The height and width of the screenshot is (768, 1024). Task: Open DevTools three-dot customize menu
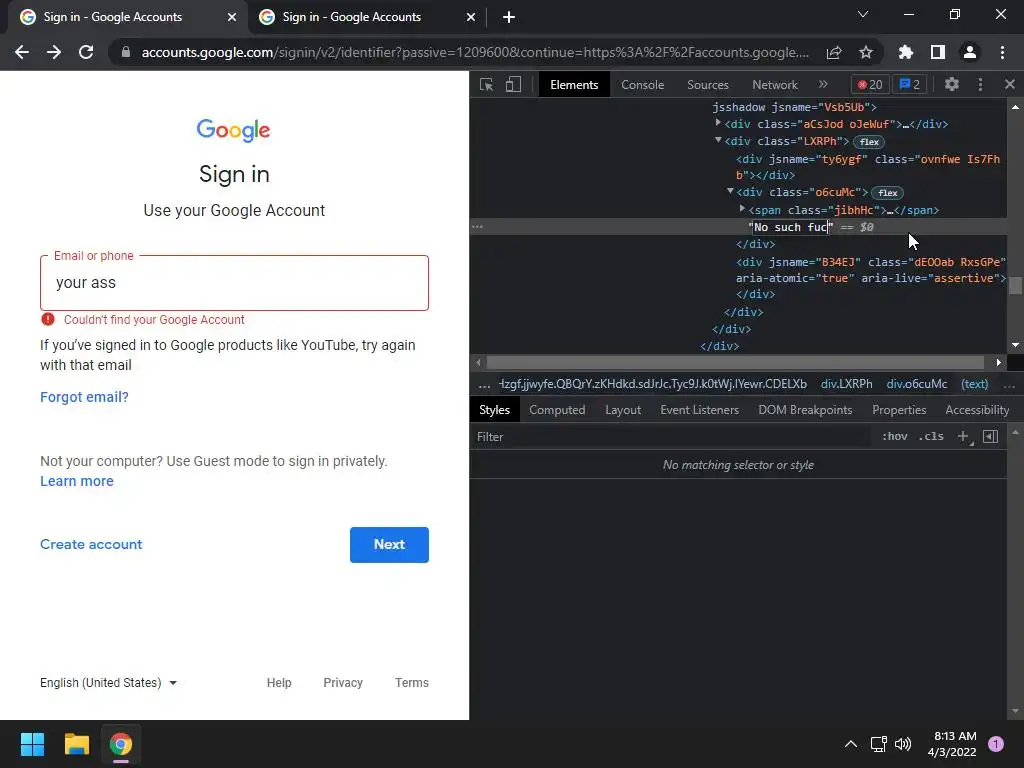(980, 84)
